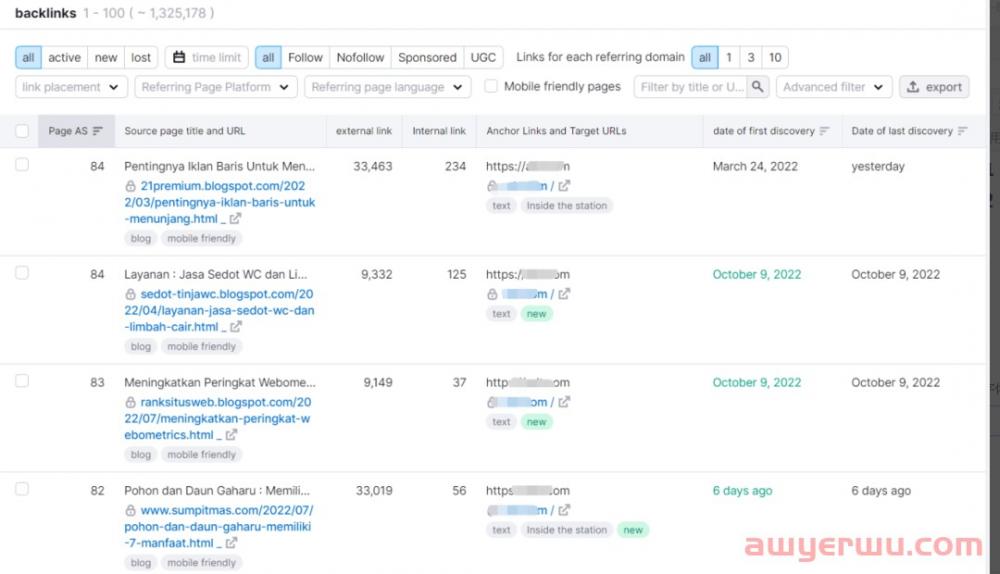
Task: Enable the Mobile friendly pages checkbox
Action: click(491, 87)
